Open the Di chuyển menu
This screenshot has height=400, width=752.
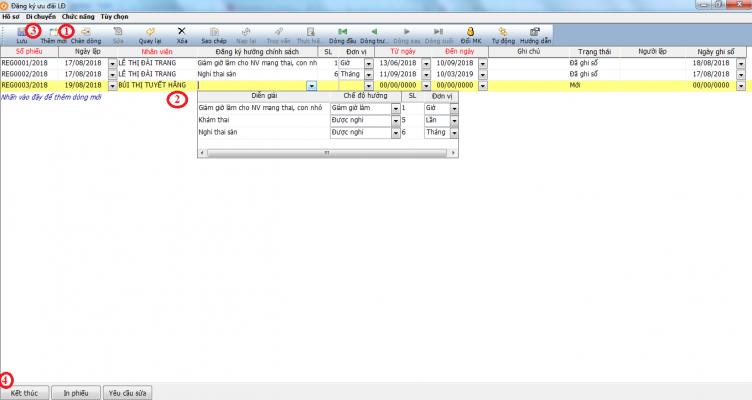click(x=41, y=17)
